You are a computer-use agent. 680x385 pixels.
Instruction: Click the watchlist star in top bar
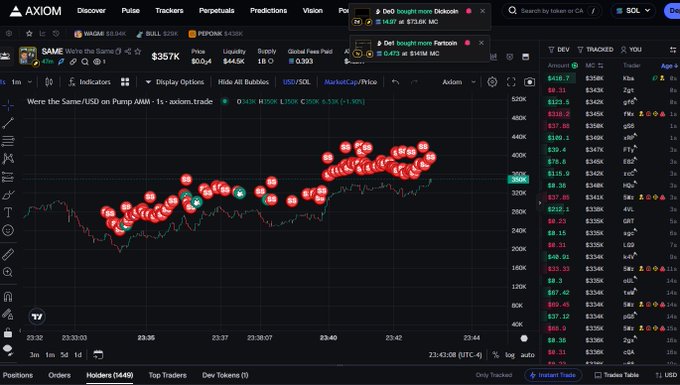point(29,33)
